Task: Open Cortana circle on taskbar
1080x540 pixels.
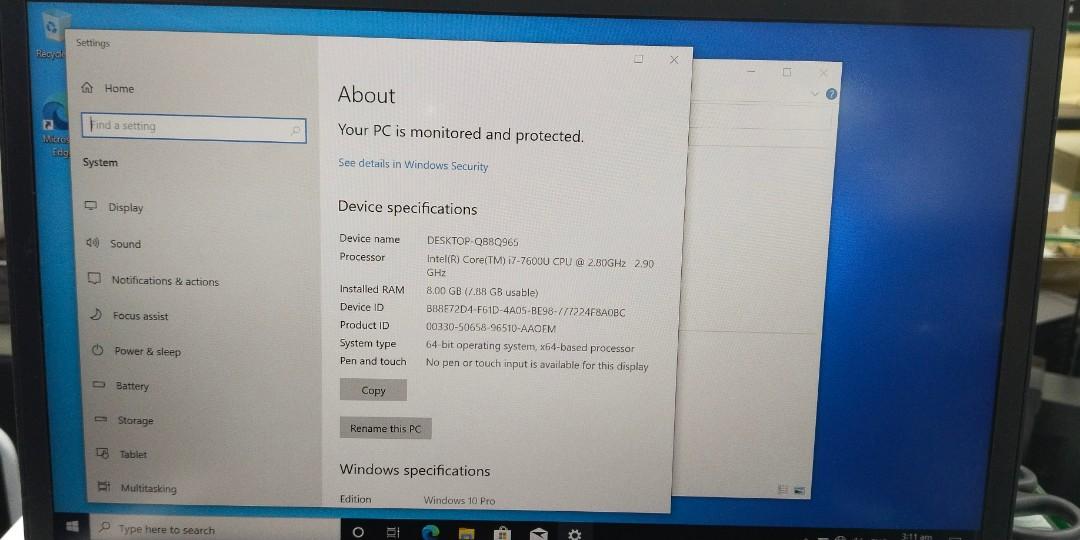Action: [357, 532]
